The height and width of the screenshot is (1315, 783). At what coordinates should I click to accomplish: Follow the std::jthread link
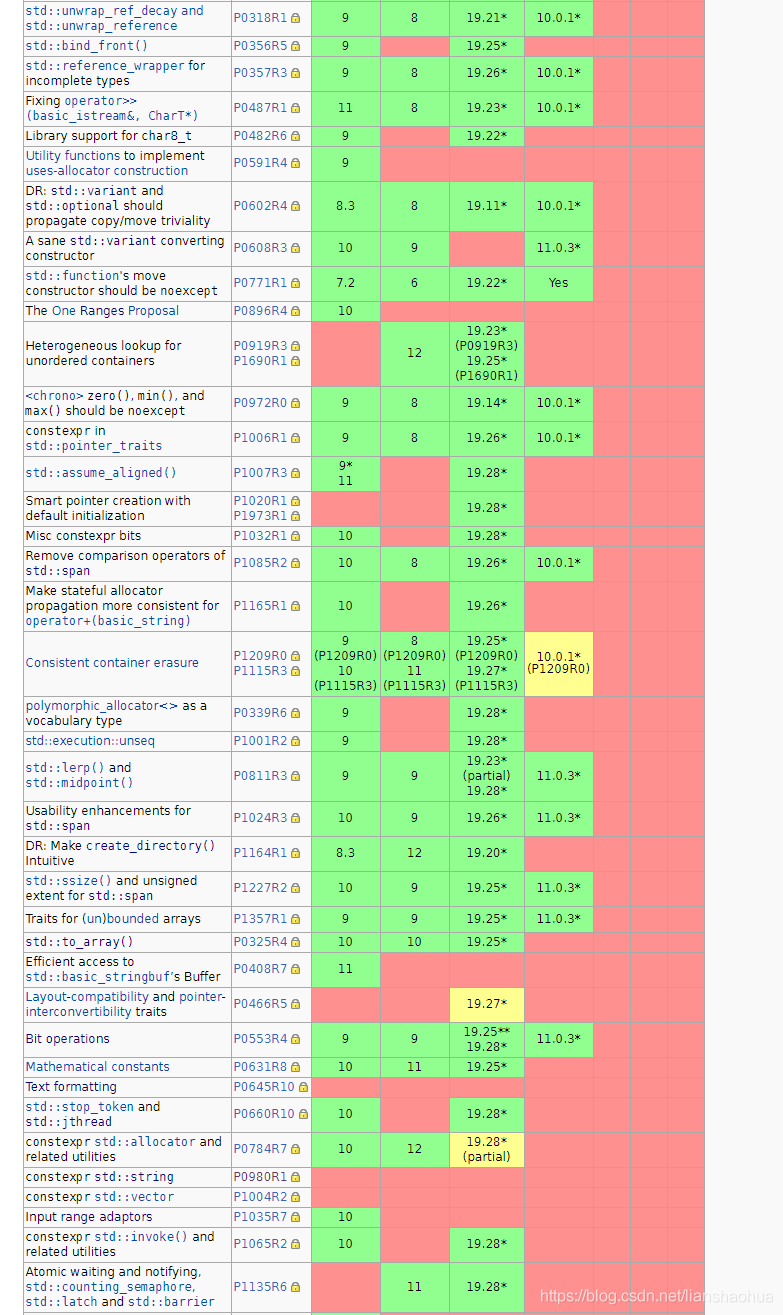click(x=69, y=1122)
